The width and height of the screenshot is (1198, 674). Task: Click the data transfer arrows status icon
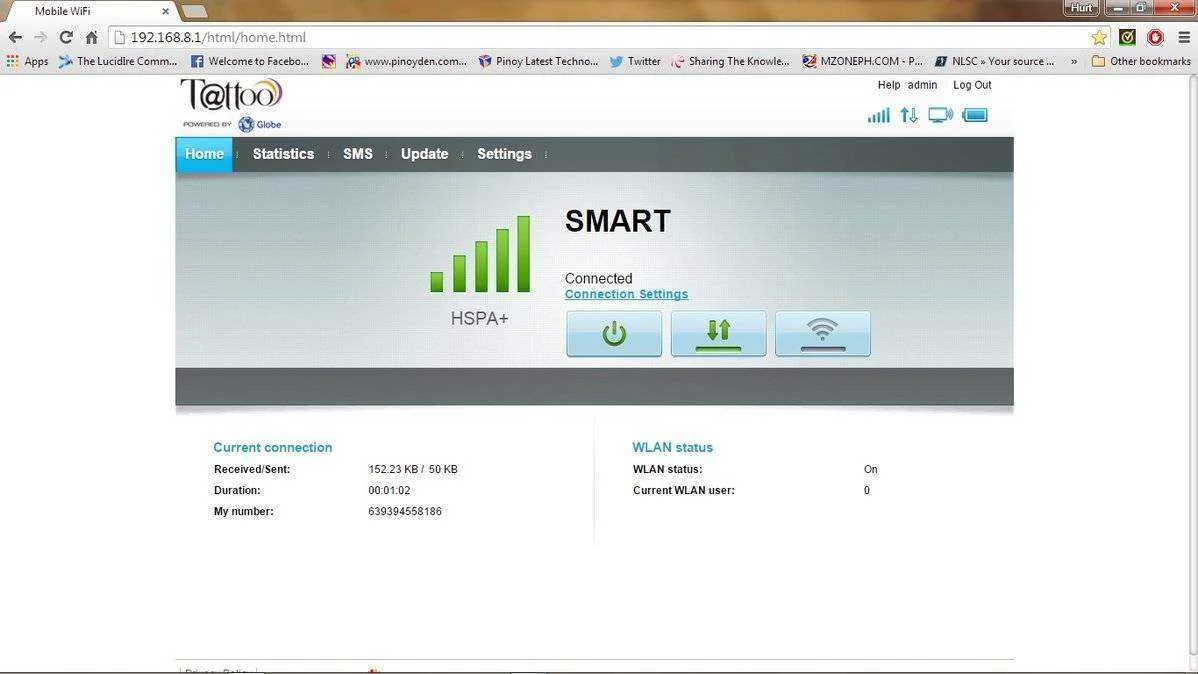908,115
